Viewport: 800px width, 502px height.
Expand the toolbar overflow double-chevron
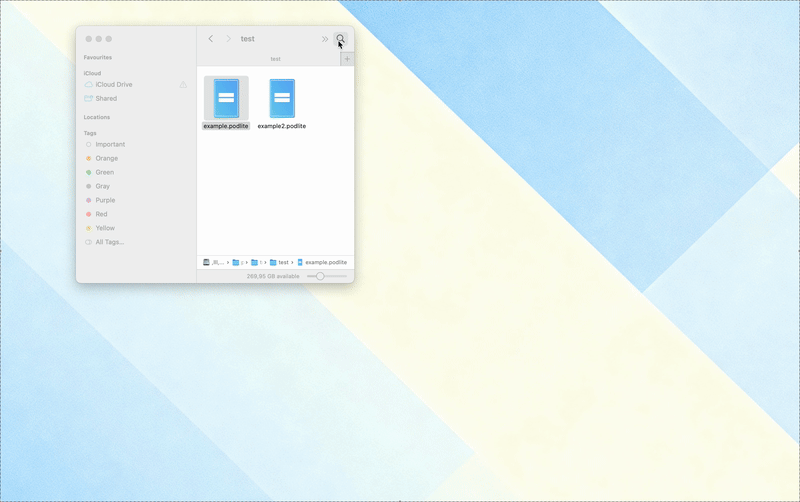[325, 39]
